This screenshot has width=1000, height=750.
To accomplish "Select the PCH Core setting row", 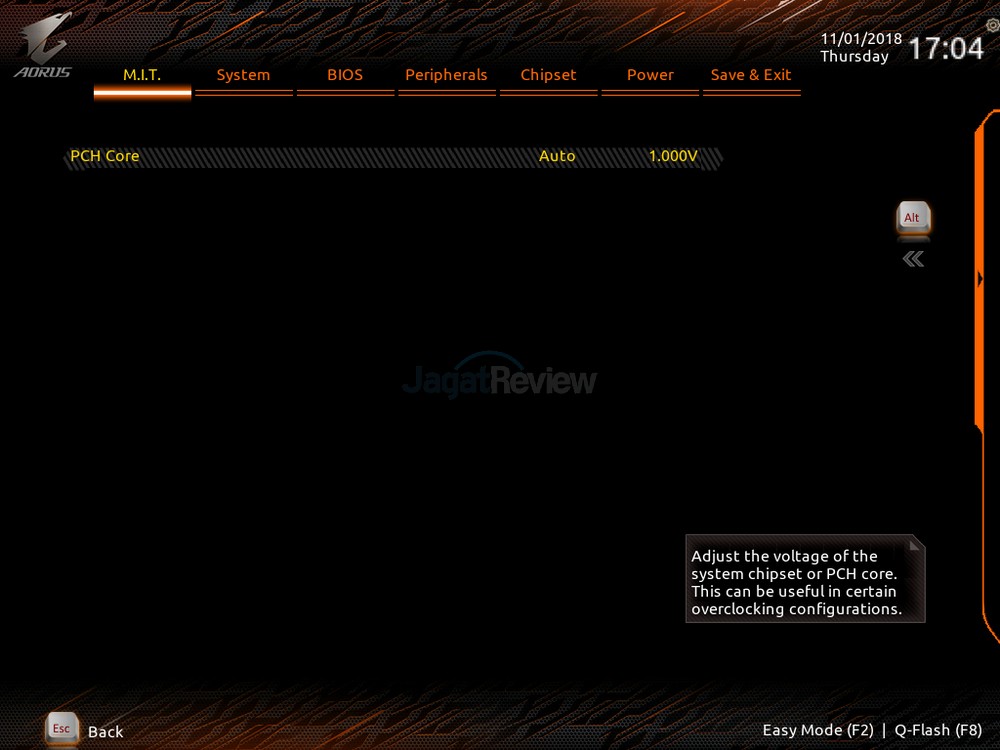I will coord(105,156).
